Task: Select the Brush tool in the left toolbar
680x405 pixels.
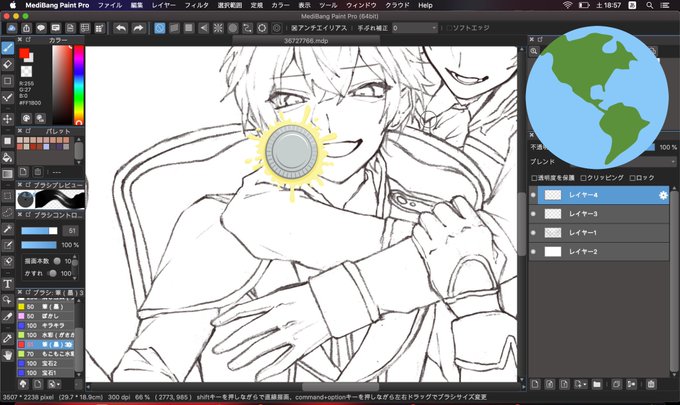Action: pos(7,48)
